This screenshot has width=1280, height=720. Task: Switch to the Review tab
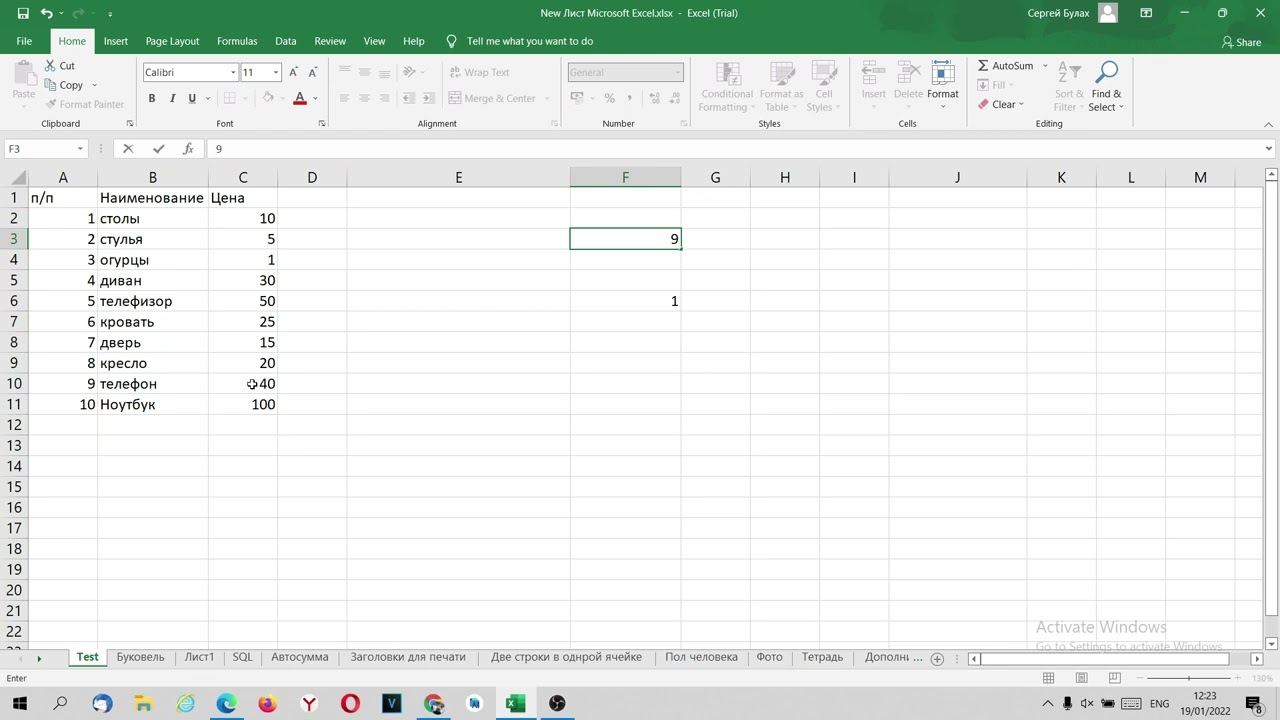coord(330,41)
